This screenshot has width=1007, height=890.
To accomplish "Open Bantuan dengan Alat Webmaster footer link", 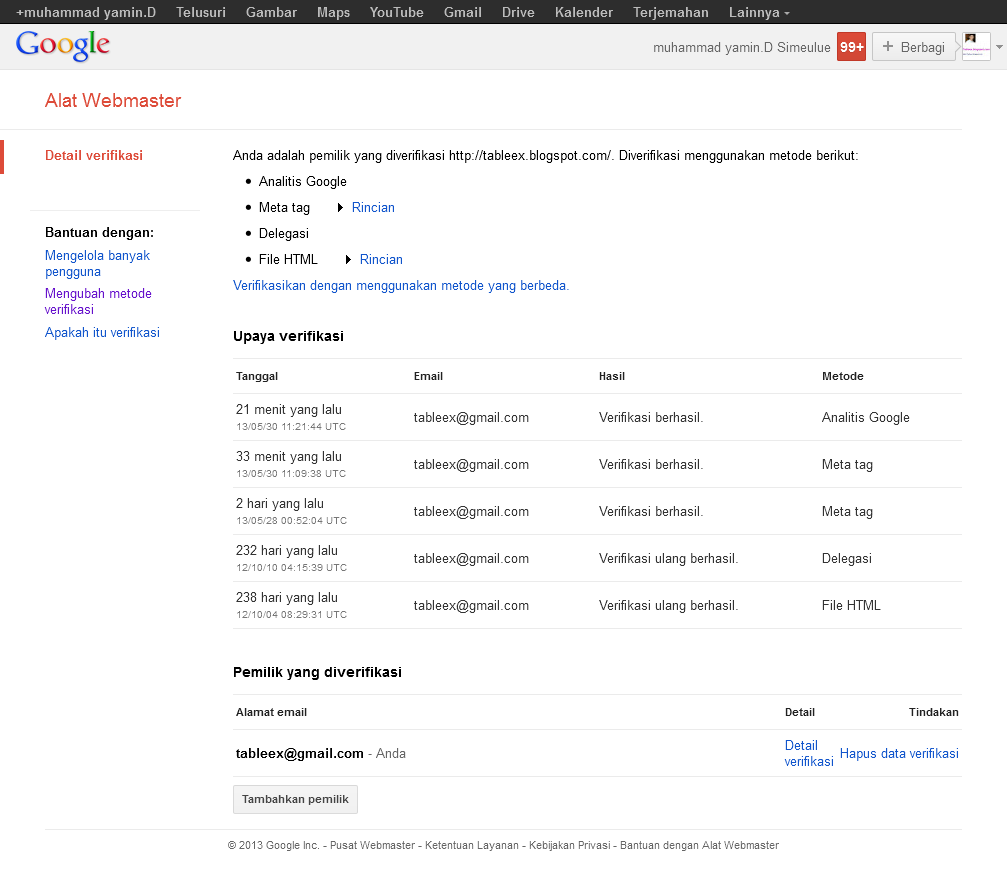I will click(x=699, y=845).
